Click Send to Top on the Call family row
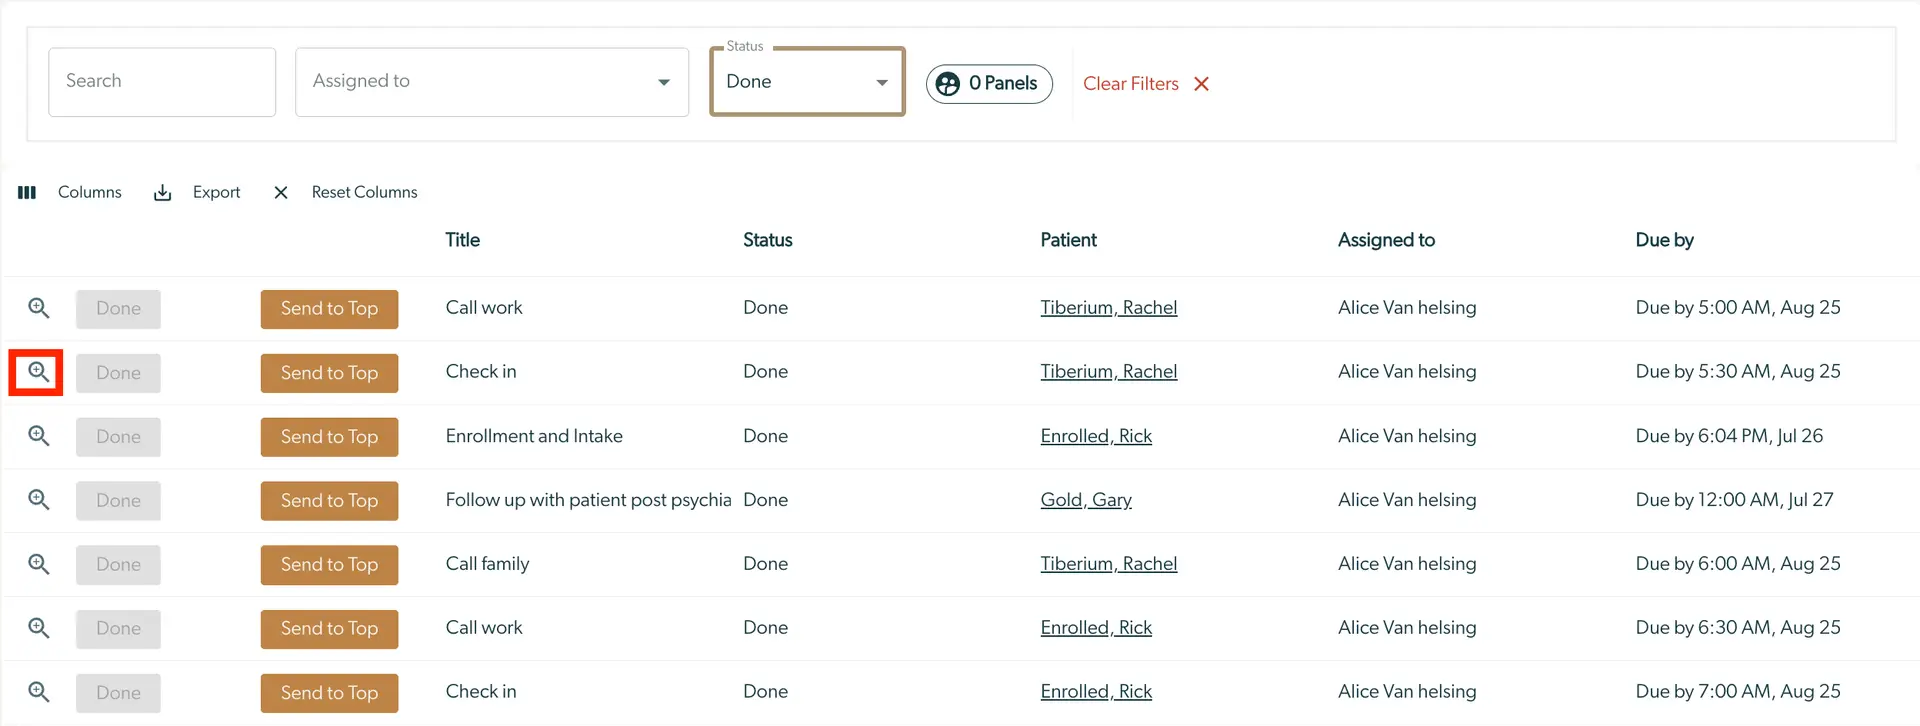 click(x=329, y=564)
